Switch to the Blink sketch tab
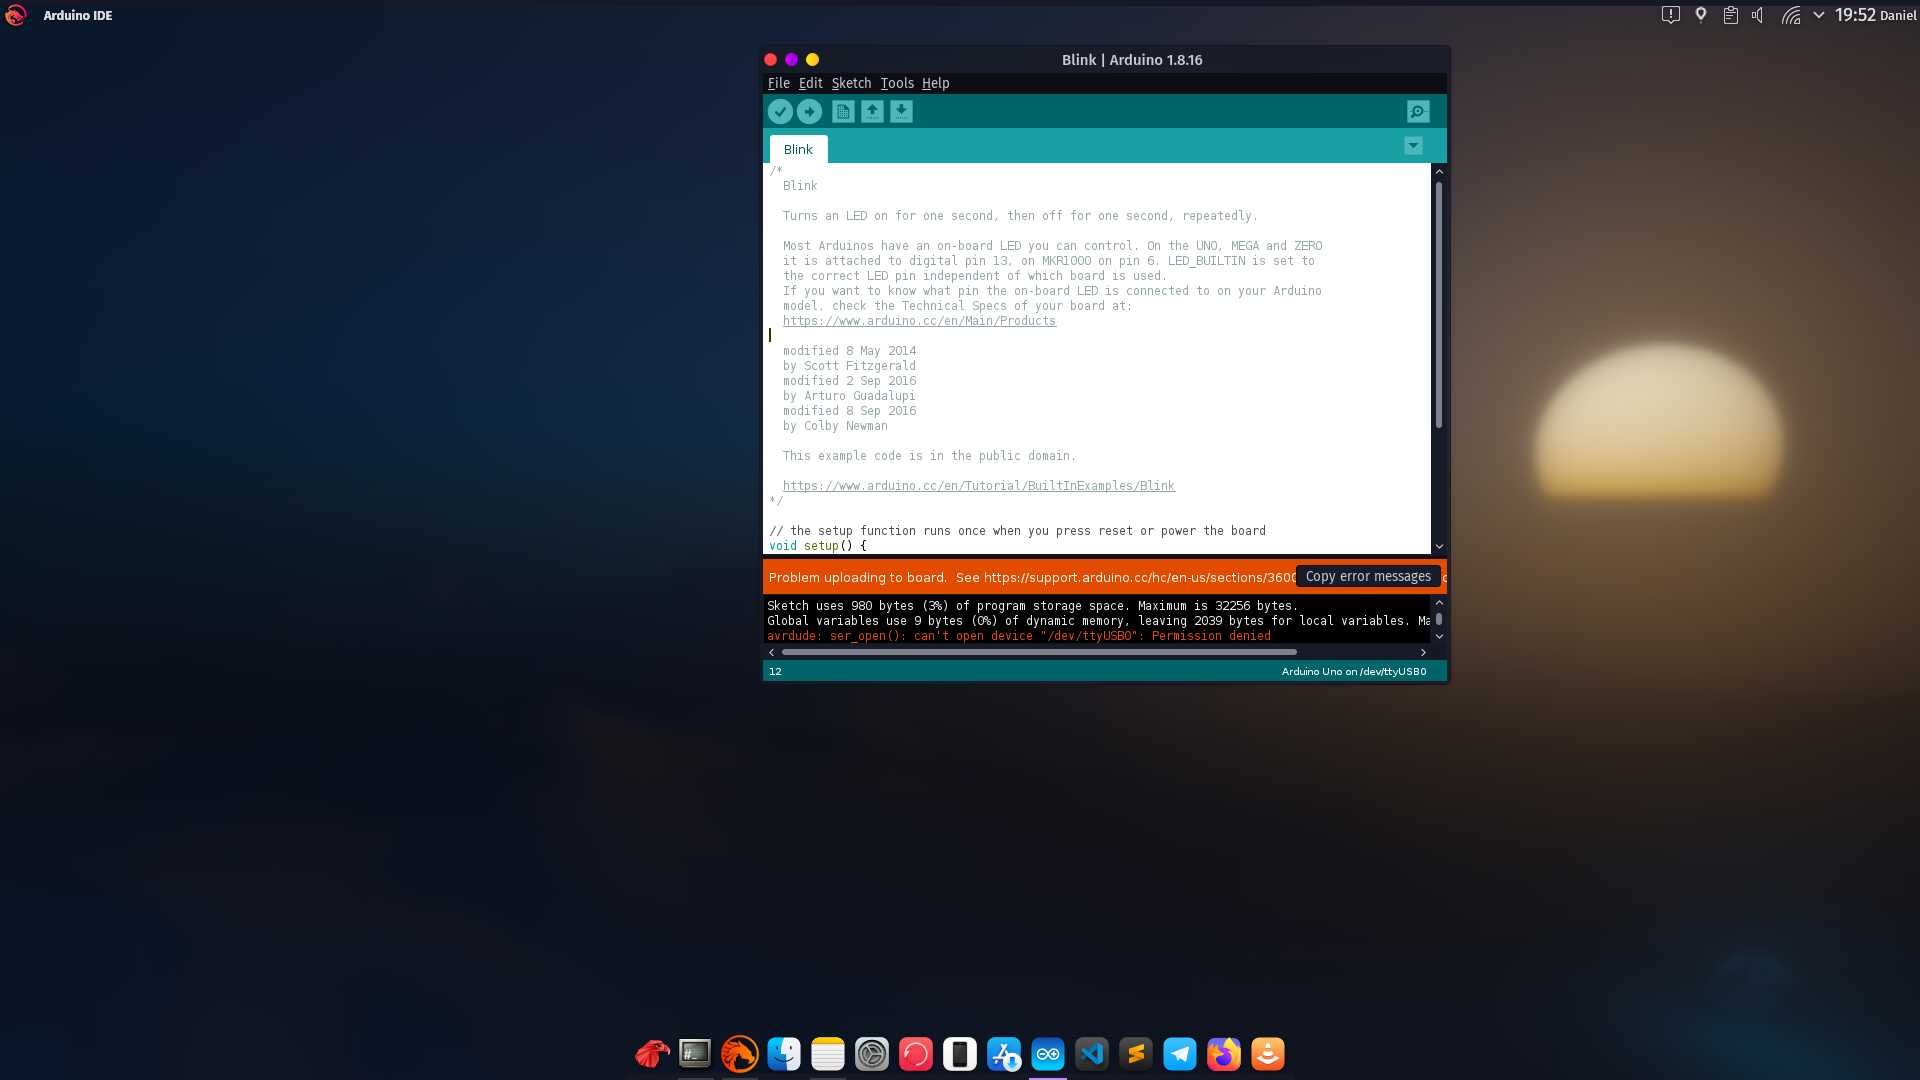This screenshot has height=1080, width=1920. [x=797, y=149]
